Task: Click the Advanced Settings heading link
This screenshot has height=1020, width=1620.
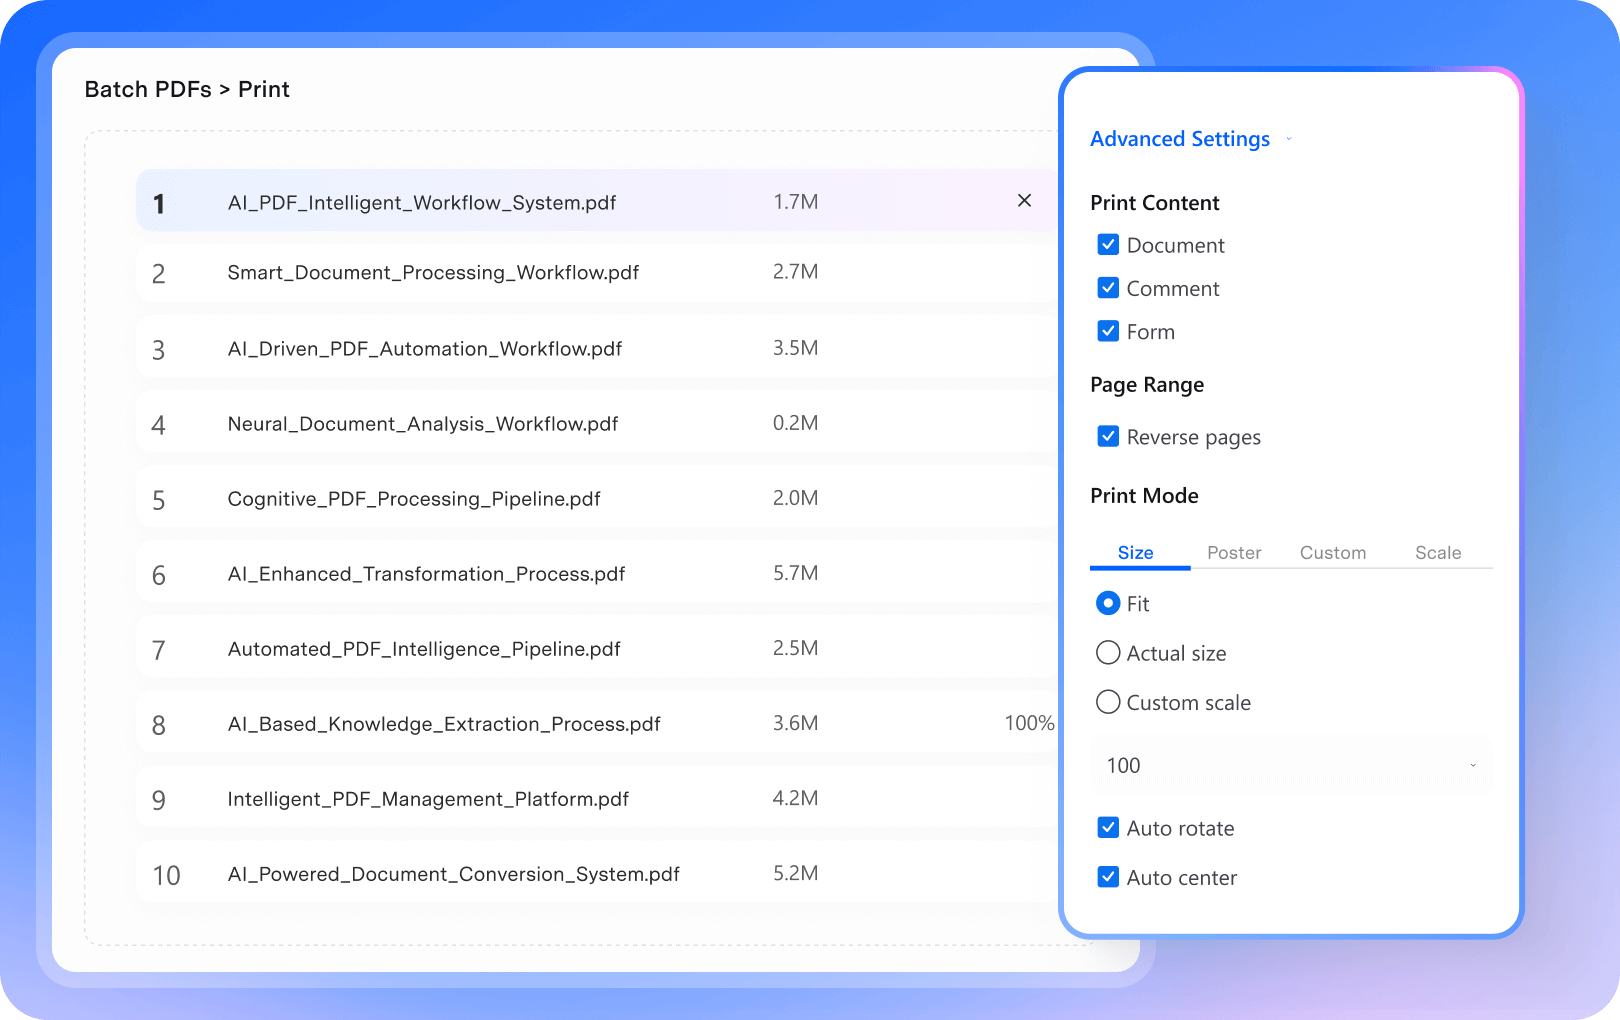Action: [x=1180, y=139]
